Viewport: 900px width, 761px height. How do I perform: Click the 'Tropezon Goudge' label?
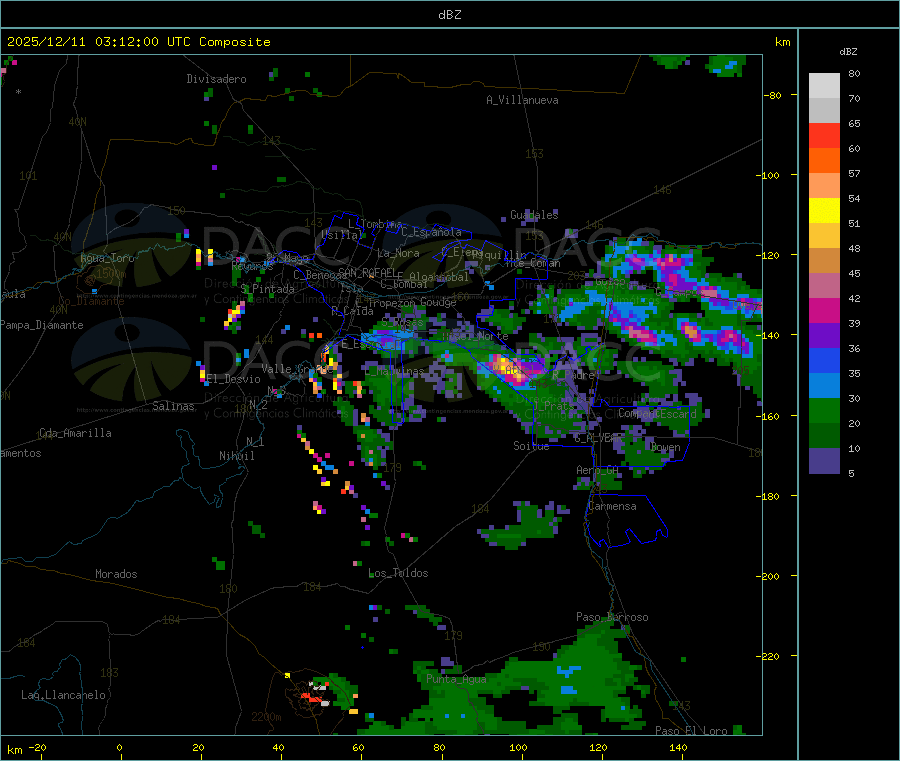[412, 302]
